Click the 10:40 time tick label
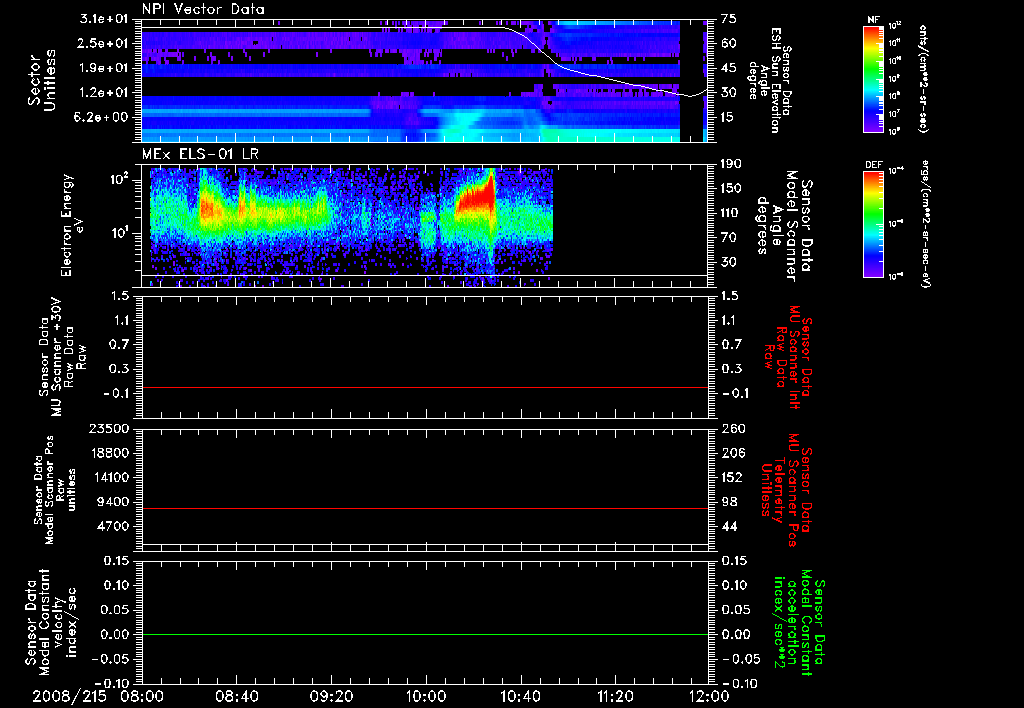 click(x=520, y=696)
